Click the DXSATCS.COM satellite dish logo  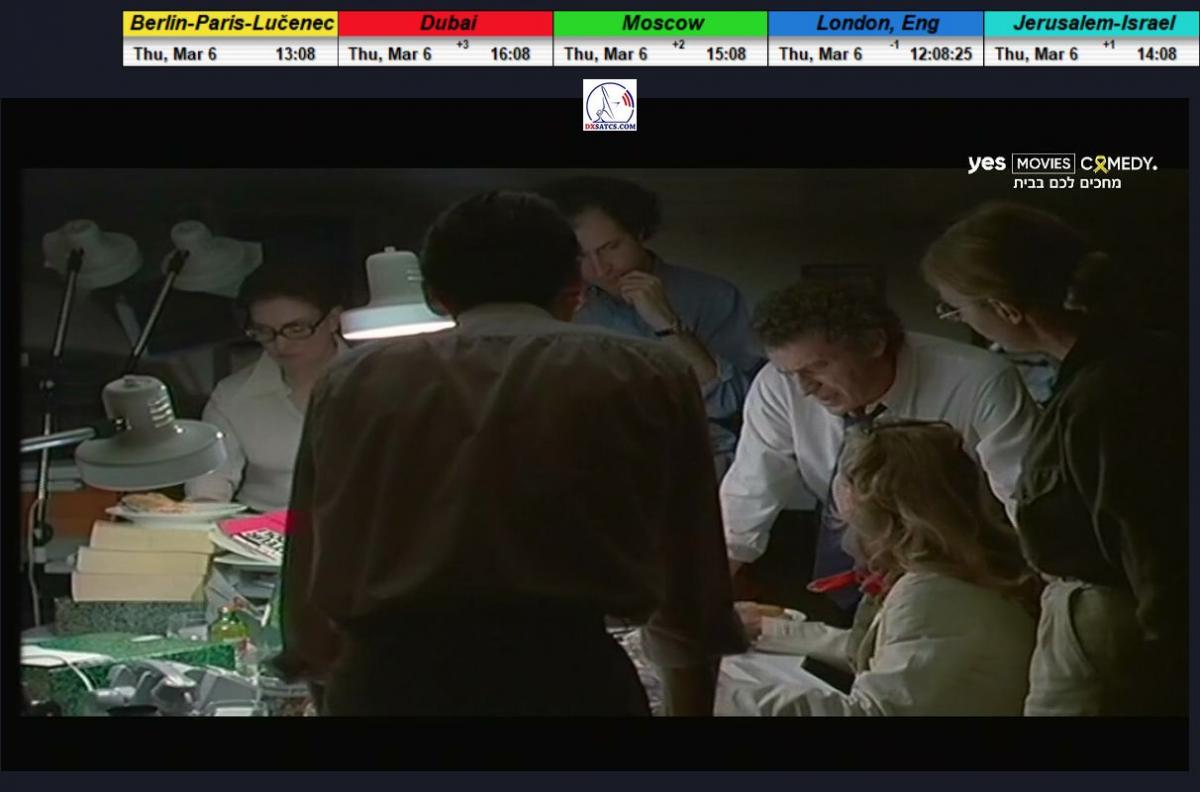pyautogui.click(x=609, y=105)
